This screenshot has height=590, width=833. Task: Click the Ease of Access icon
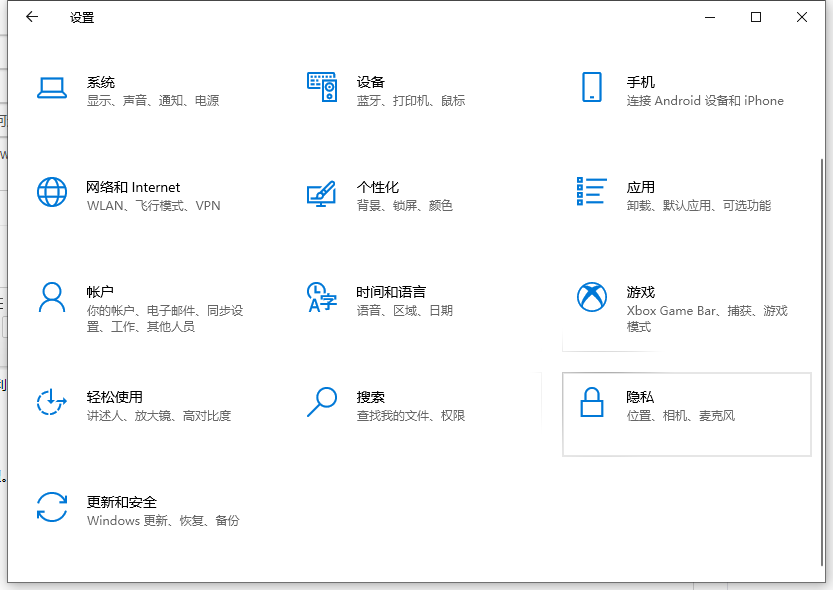tap(51, 402)
